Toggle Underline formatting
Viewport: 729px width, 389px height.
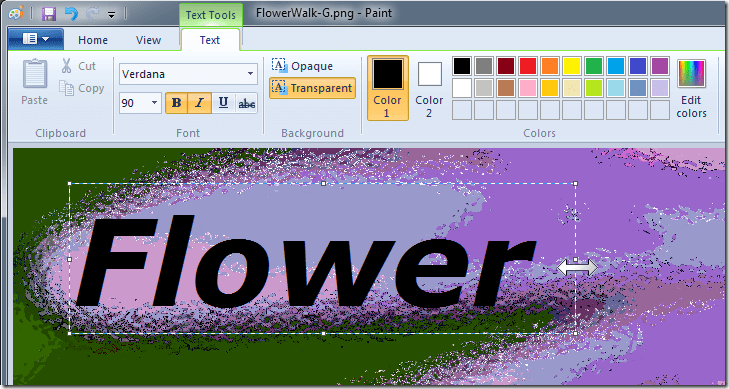point(223,103)
